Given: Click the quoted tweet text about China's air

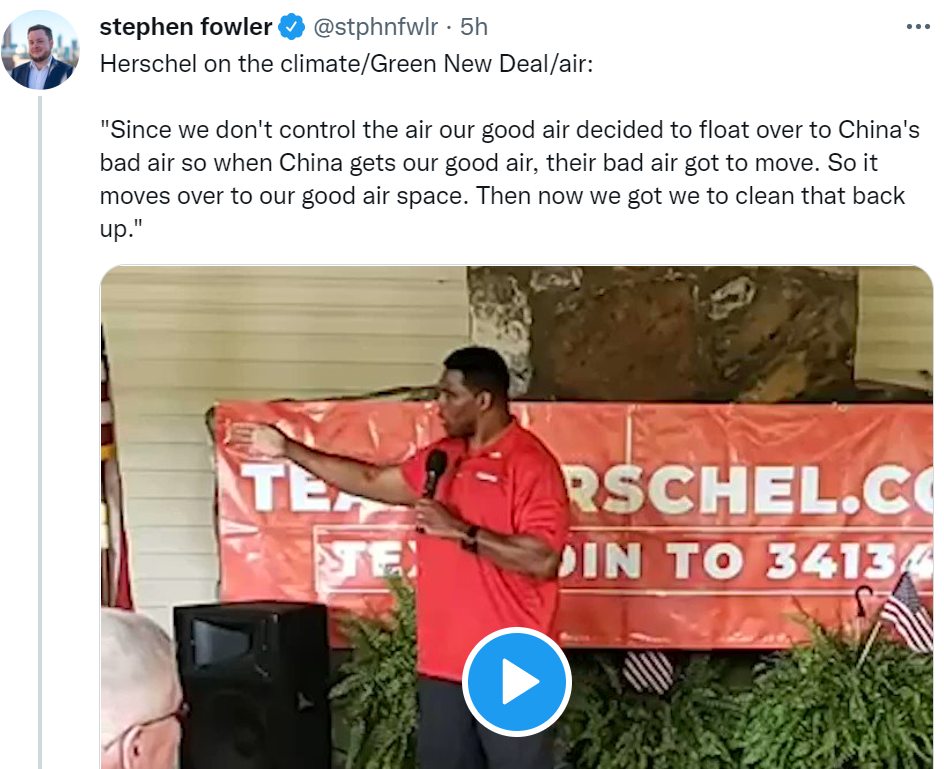Looking at the screenshot, I should (x=509, y=179).
